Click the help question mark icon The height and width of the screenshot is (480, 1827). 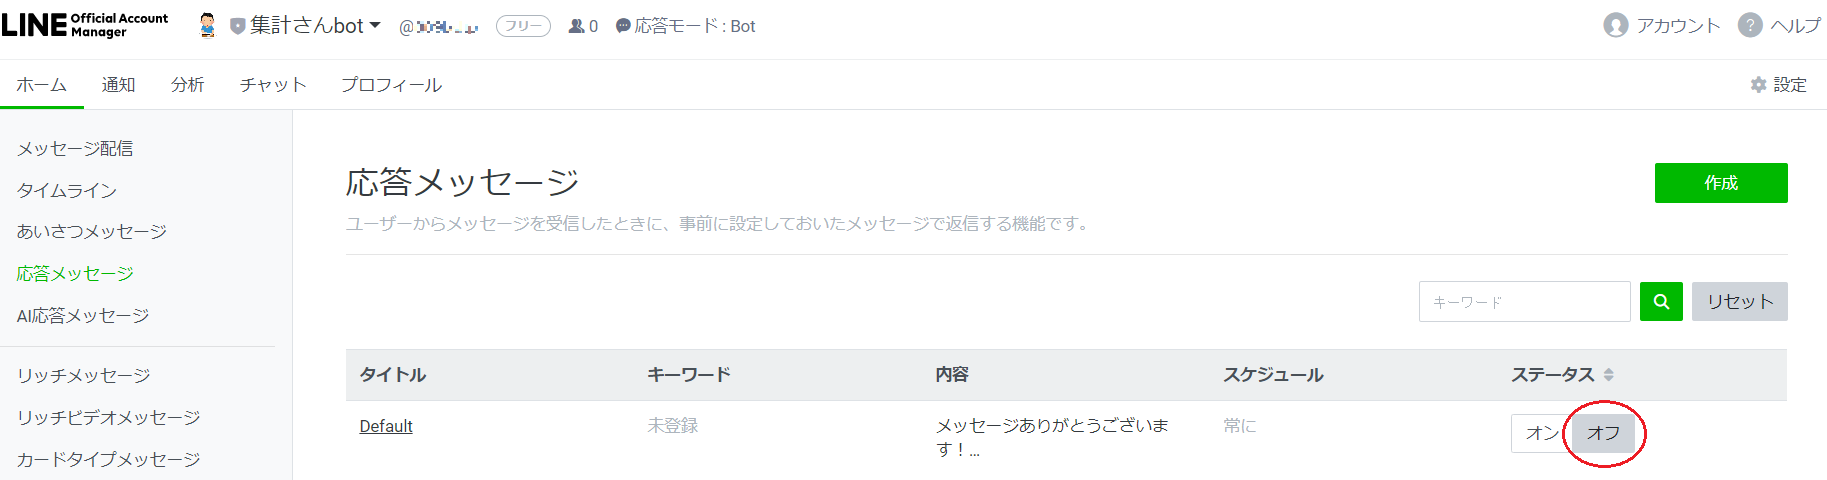pos(1750,25)
